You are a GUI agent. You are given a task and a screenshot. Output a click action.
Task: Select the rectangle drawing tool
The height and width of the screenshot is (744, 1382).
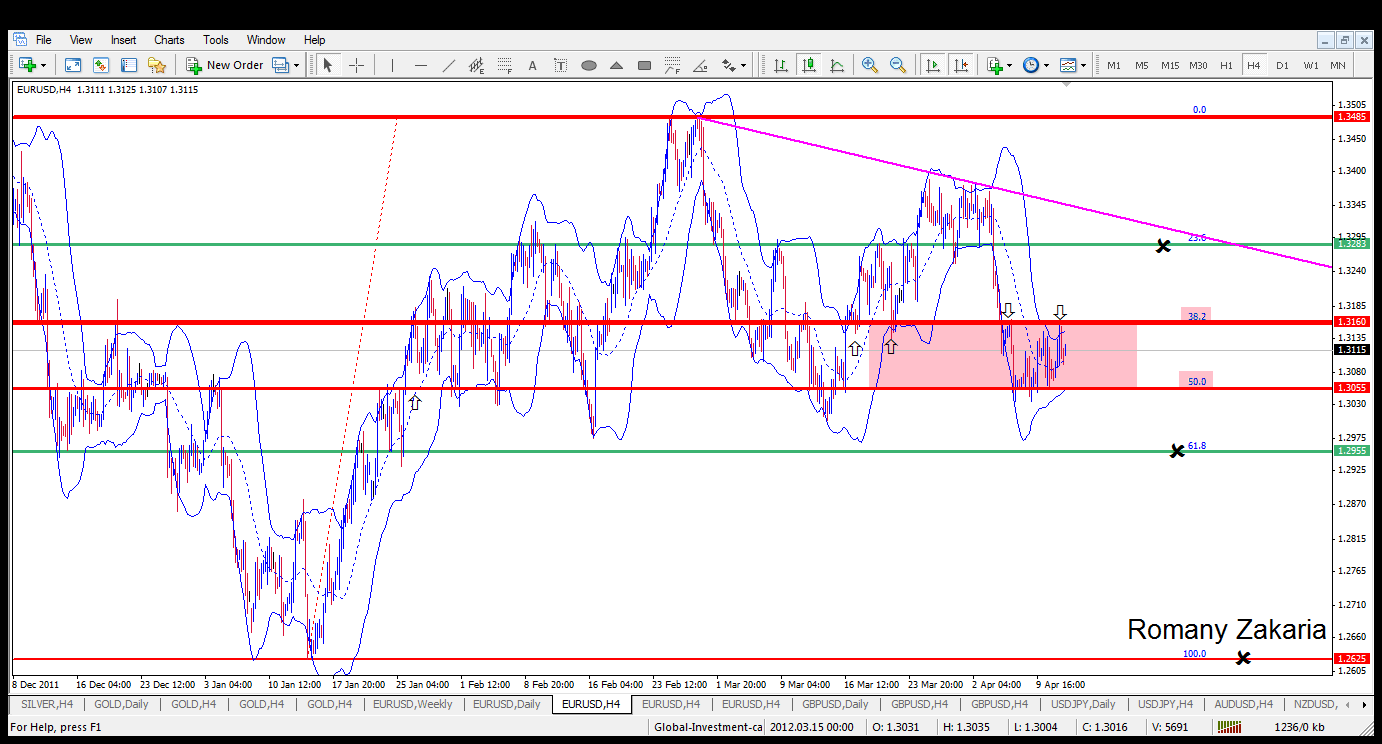pos(645,65)
